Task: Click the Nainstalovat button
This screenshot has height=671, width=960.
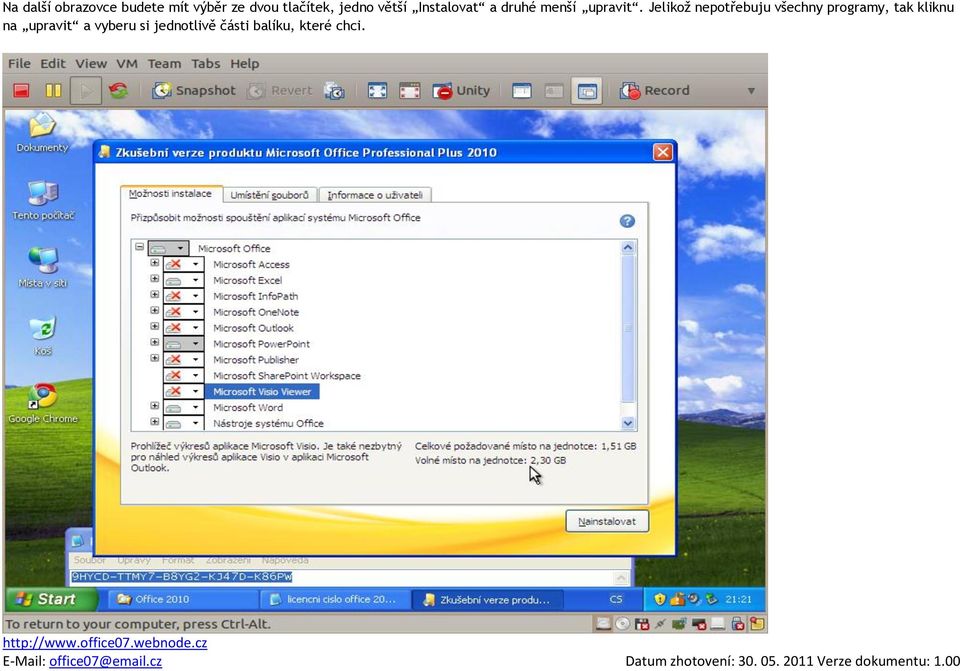Action: (x=607, y=522)
